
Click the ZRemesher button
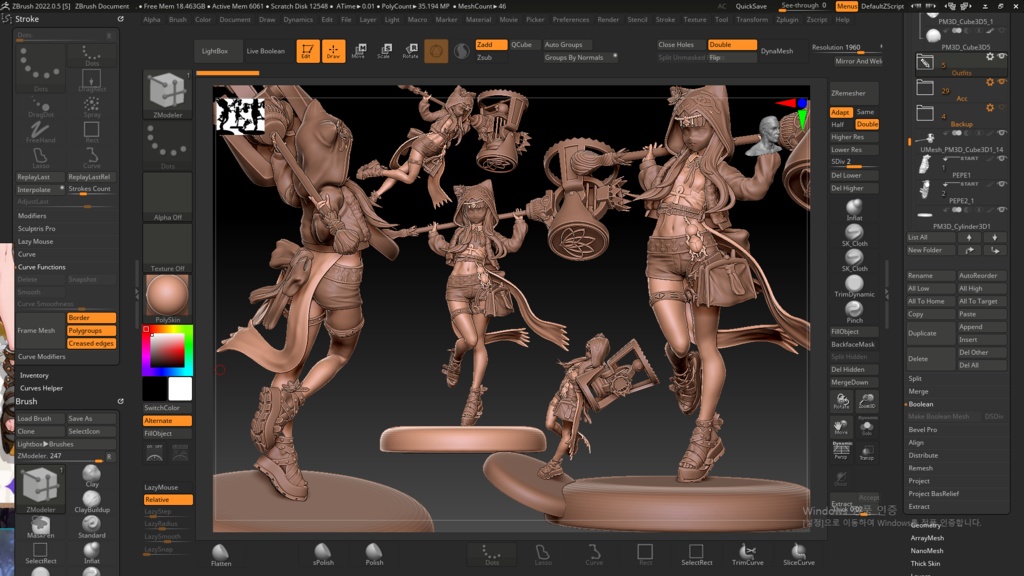coord(853,93)
